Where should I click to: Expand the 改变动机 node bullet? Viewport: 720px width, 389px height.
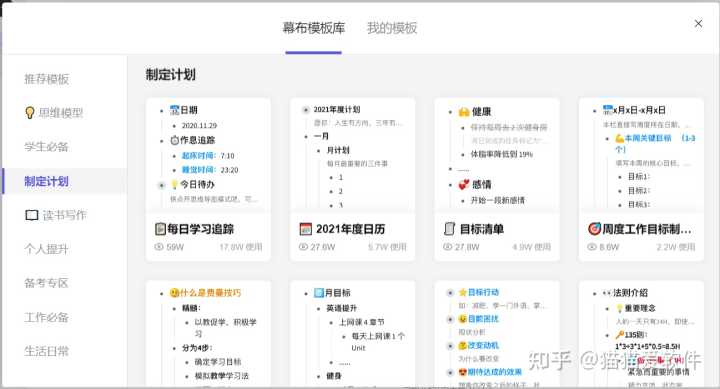[450, 346]
